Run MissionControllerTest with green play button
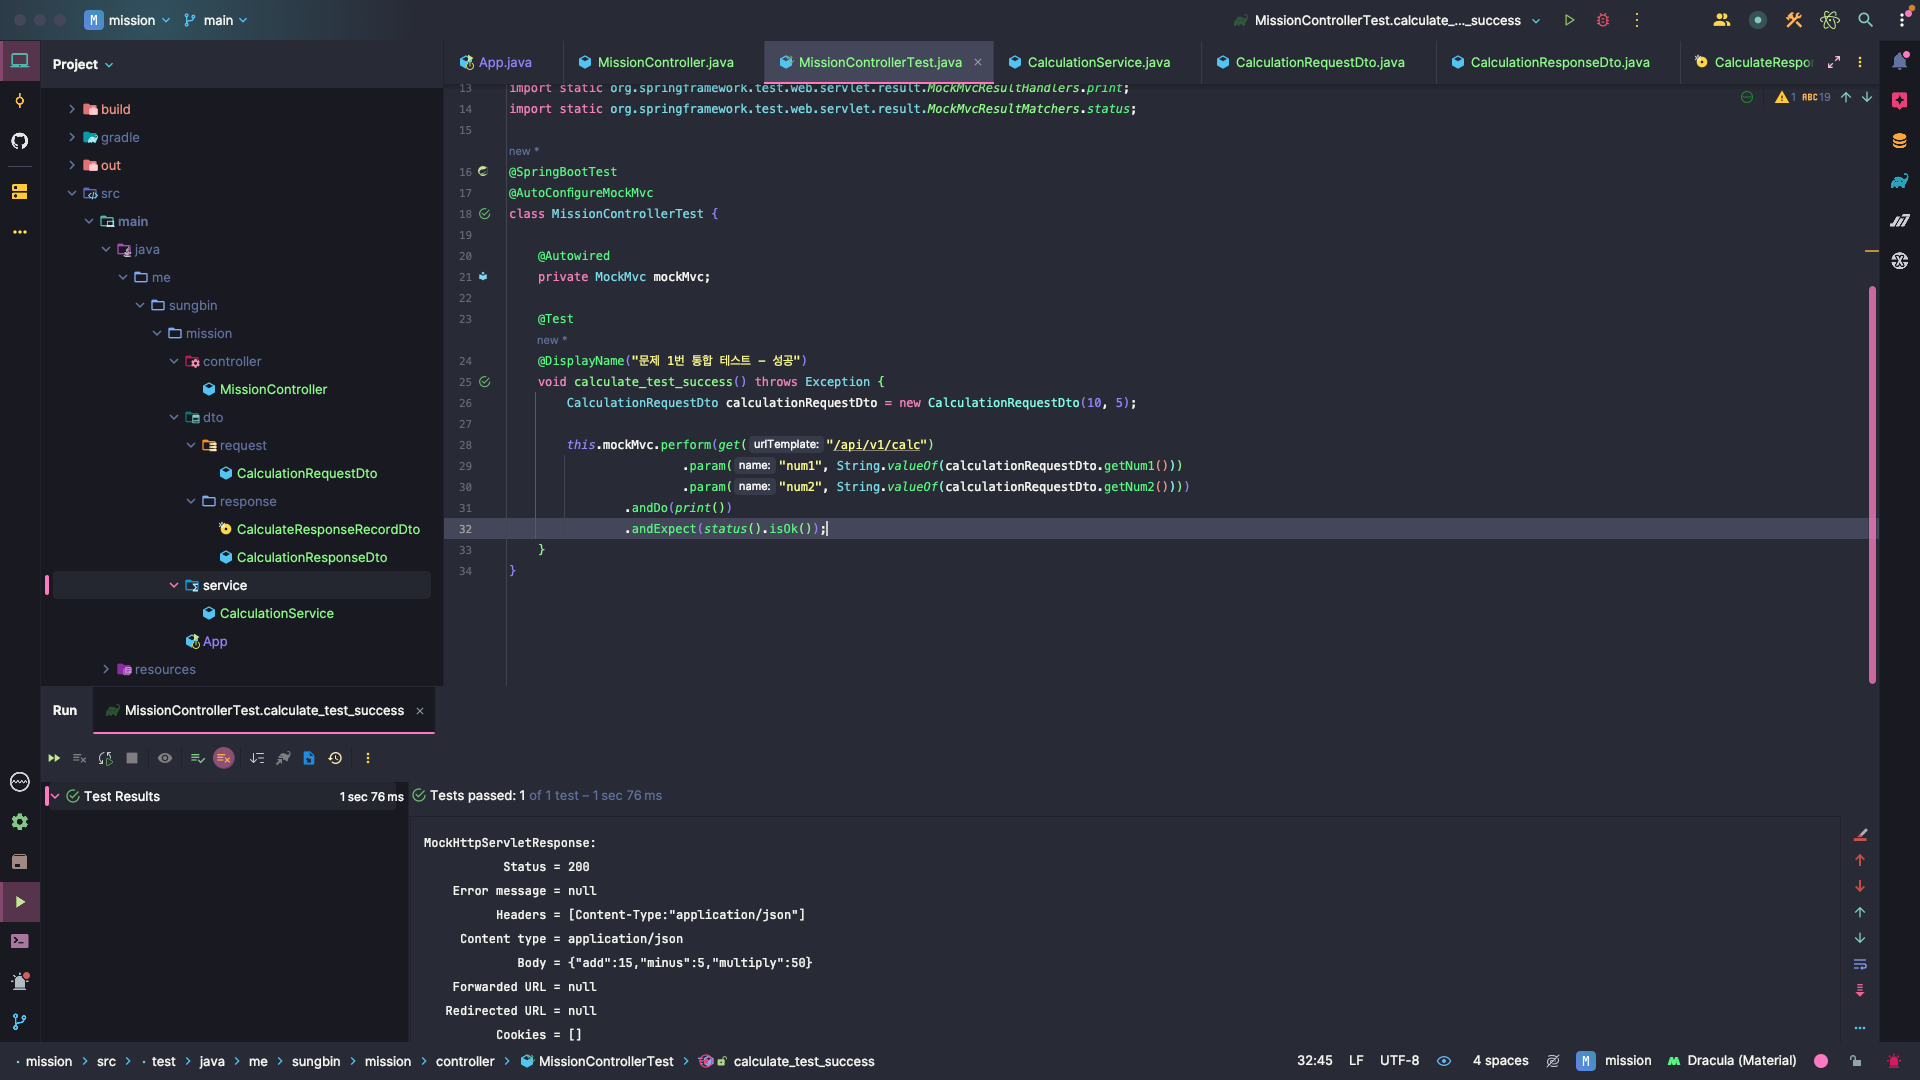Image resolution: width=1920 pixels, height=1080 pixels. 1569,20
